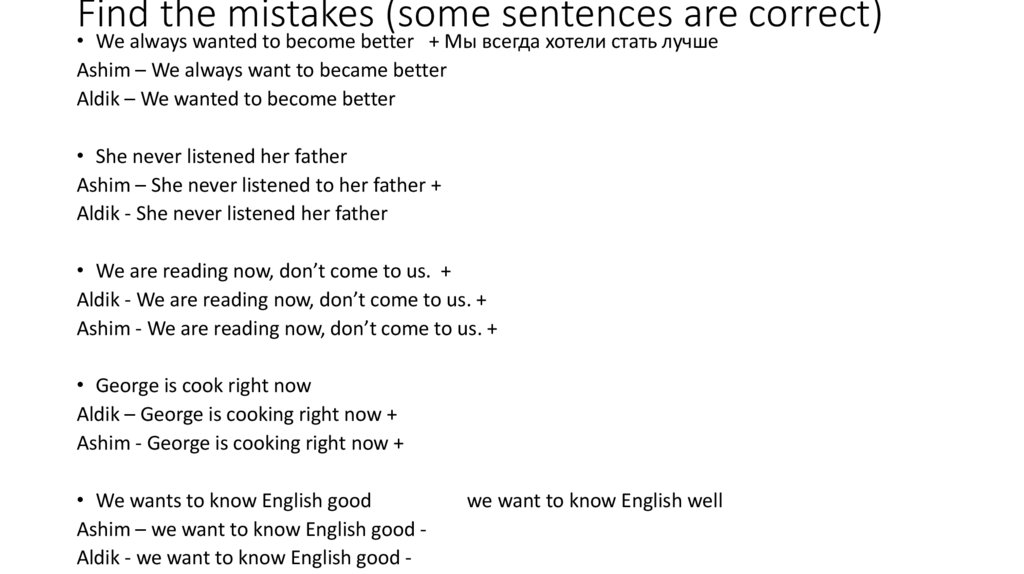Click the bullet 'We always wanted to become better'
The image size is (1024, 574).
tap(254, 42)
